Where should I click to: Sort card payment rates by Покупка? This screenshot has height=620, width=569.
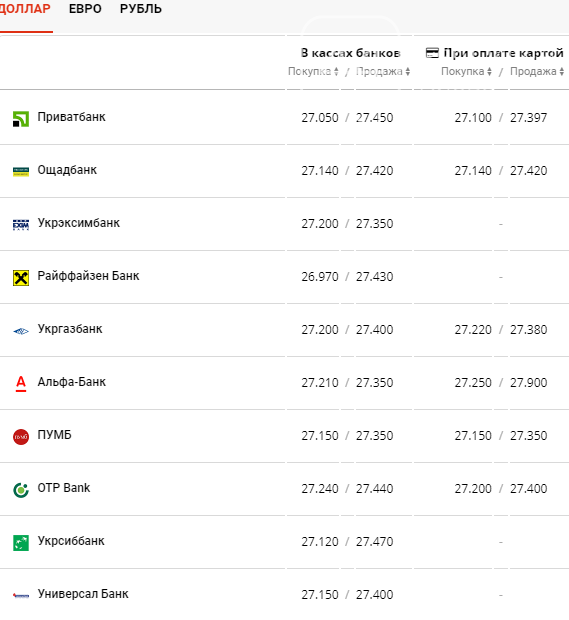click(x=466, y=72)
